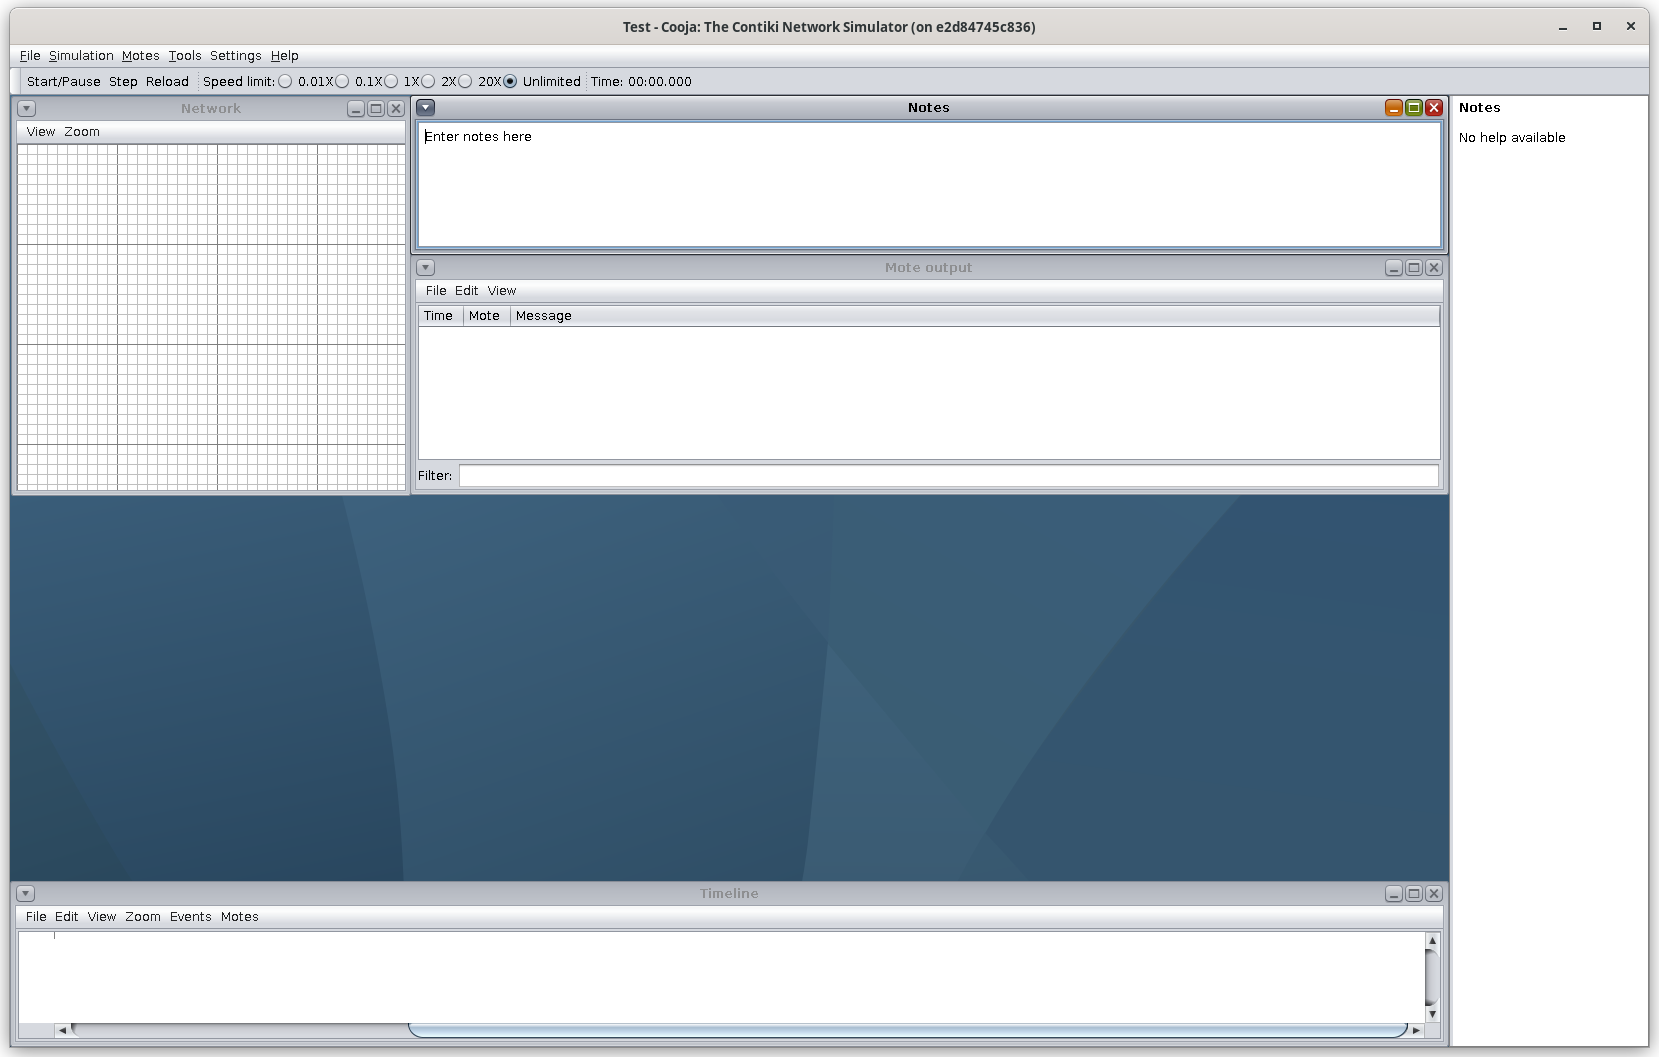The height and width of the screenshot is (1057, 1659).
Task: Open the Settings menu
Action: [x=236, y=56]
